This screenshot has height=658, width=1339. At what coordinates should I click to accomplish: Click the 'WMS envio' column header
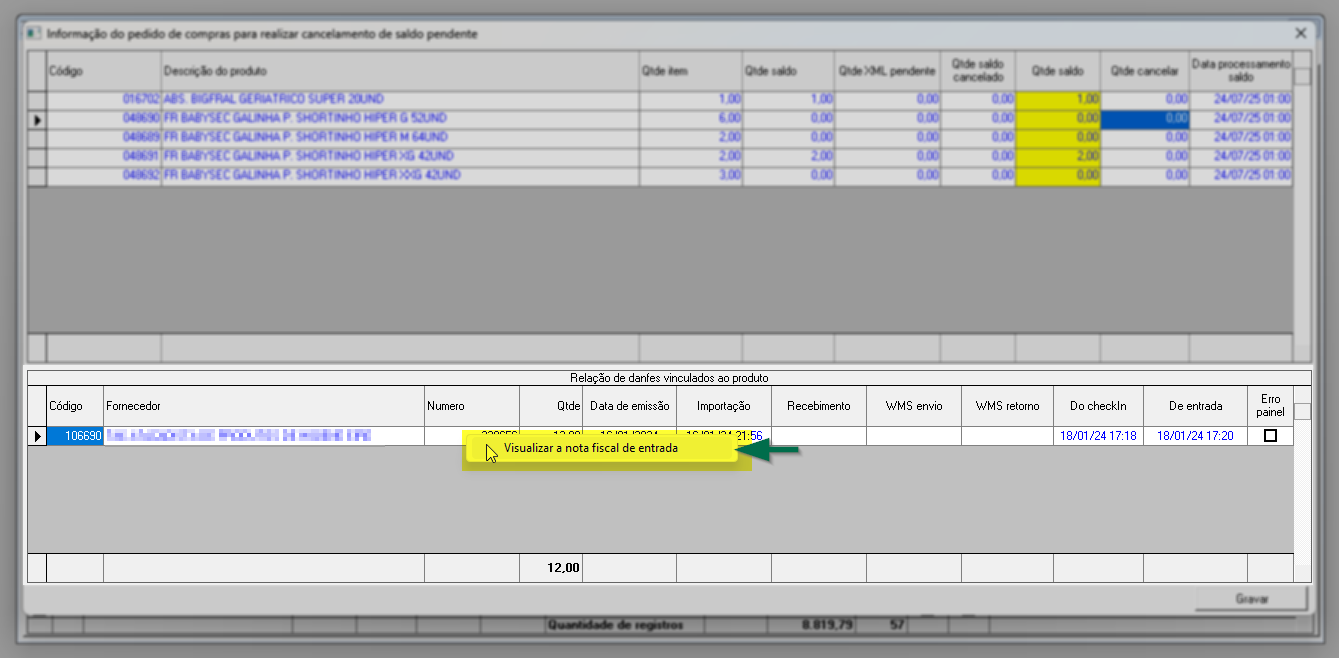point(914,406)
